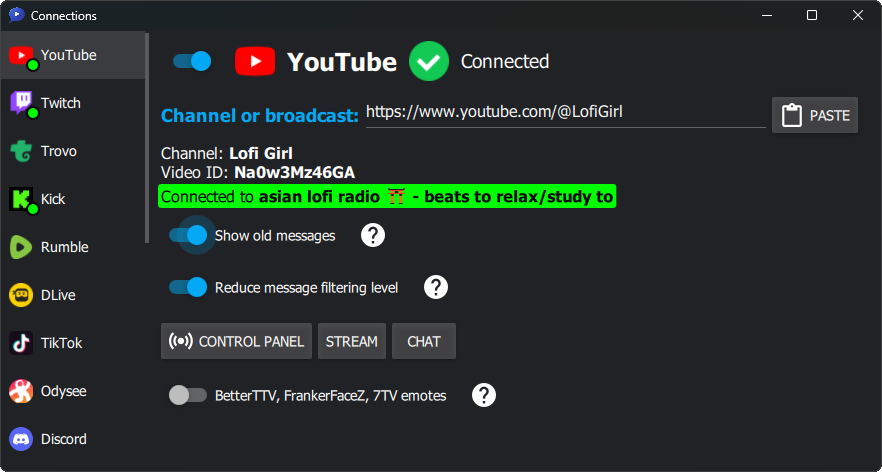Open the Trovo connection icon
Image resolution: width=882 pixels, height=472 pixels.
coord(21,151)
